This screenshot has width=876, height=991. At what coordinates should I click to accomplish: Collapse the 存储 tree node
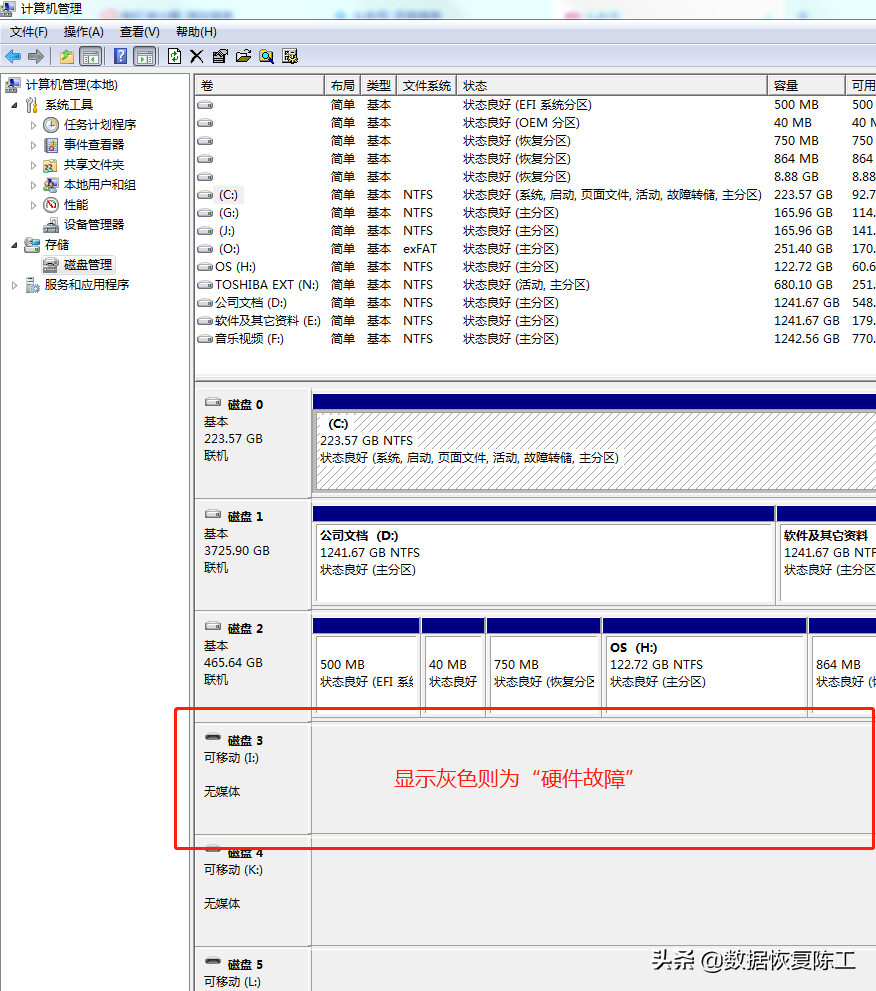coord(14,245)
